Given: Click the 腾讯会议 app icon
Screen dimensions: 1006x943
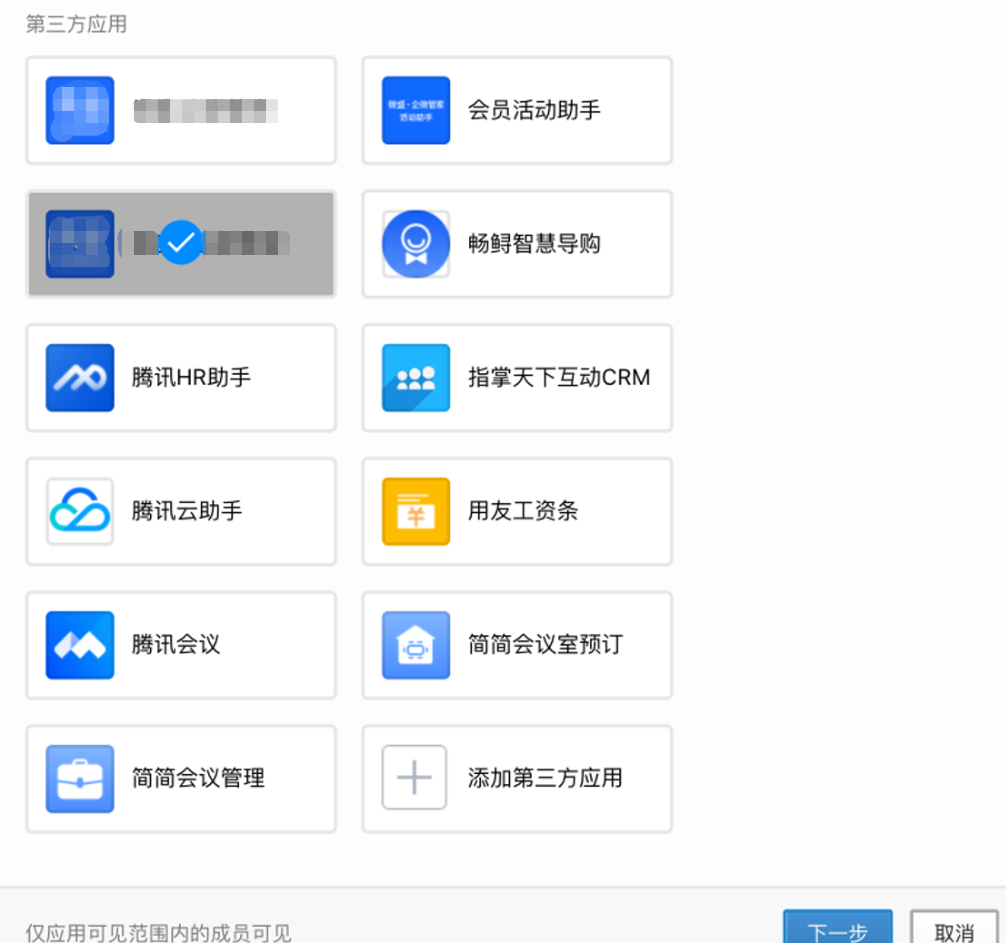Looking at the screenshot, I should (80, 645).
